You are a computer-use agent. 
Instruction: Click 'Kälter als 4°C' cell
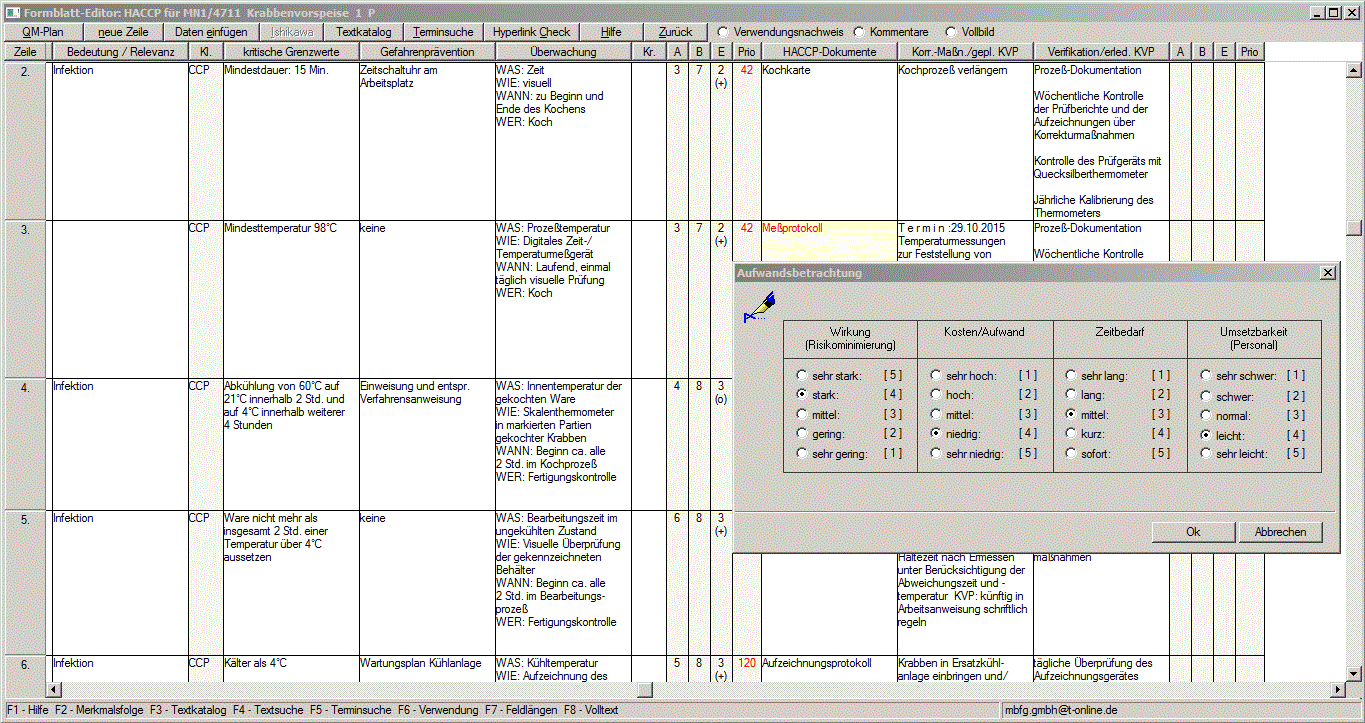coord(256,663)
